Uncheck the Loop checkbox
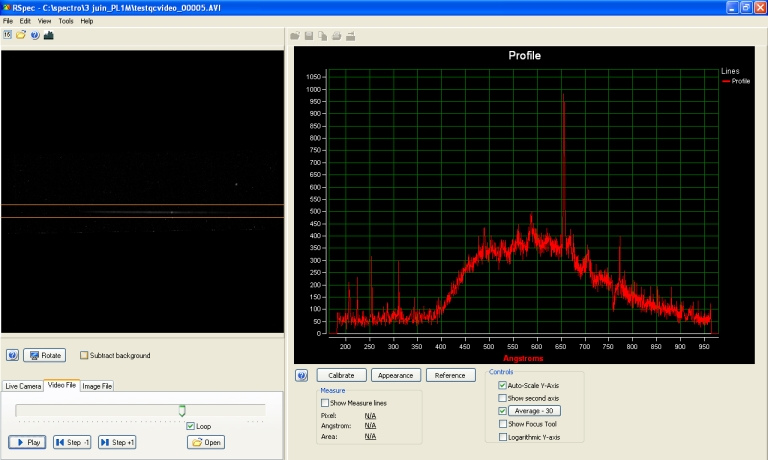 (190, 426)
